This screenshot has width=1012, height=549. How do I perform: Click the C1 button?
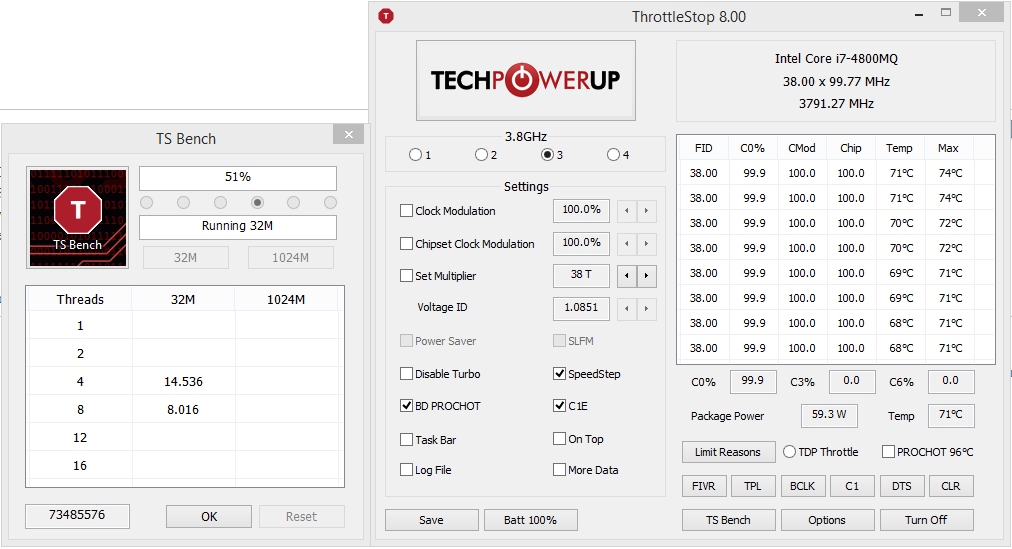[852, 486]
